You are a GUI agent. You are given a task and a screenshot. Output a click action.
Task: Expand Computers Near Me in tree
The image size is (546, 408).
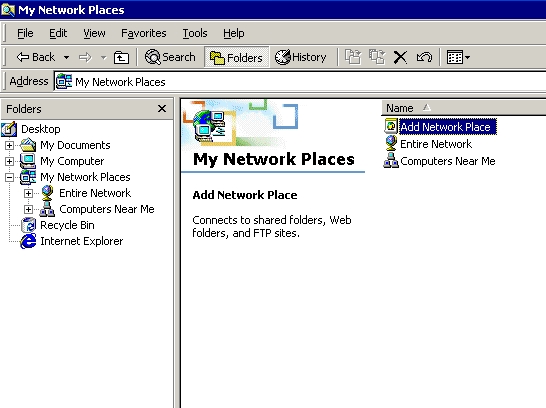28,209
